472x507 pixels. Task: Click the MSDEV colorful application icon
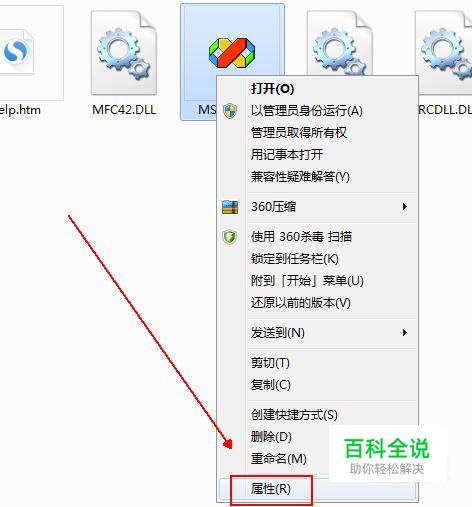[232, 52]
